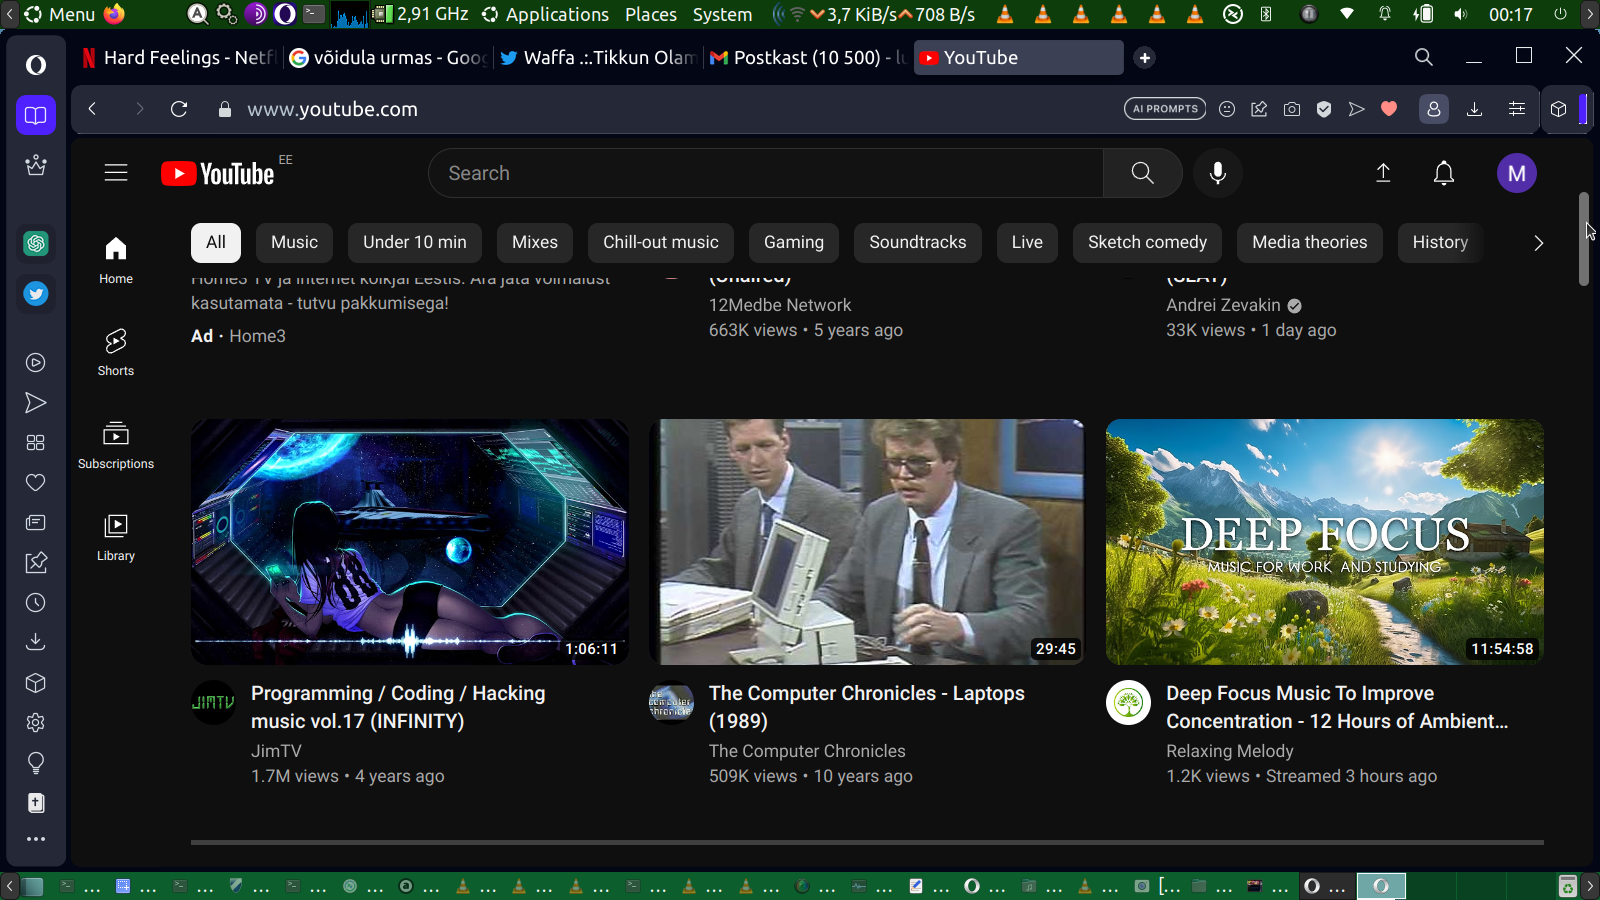The height and width of the screenshot is (900, 1600).
Task: Toggle the Opera ad blocker shield icon
Action: click(x=1324, y=109)
